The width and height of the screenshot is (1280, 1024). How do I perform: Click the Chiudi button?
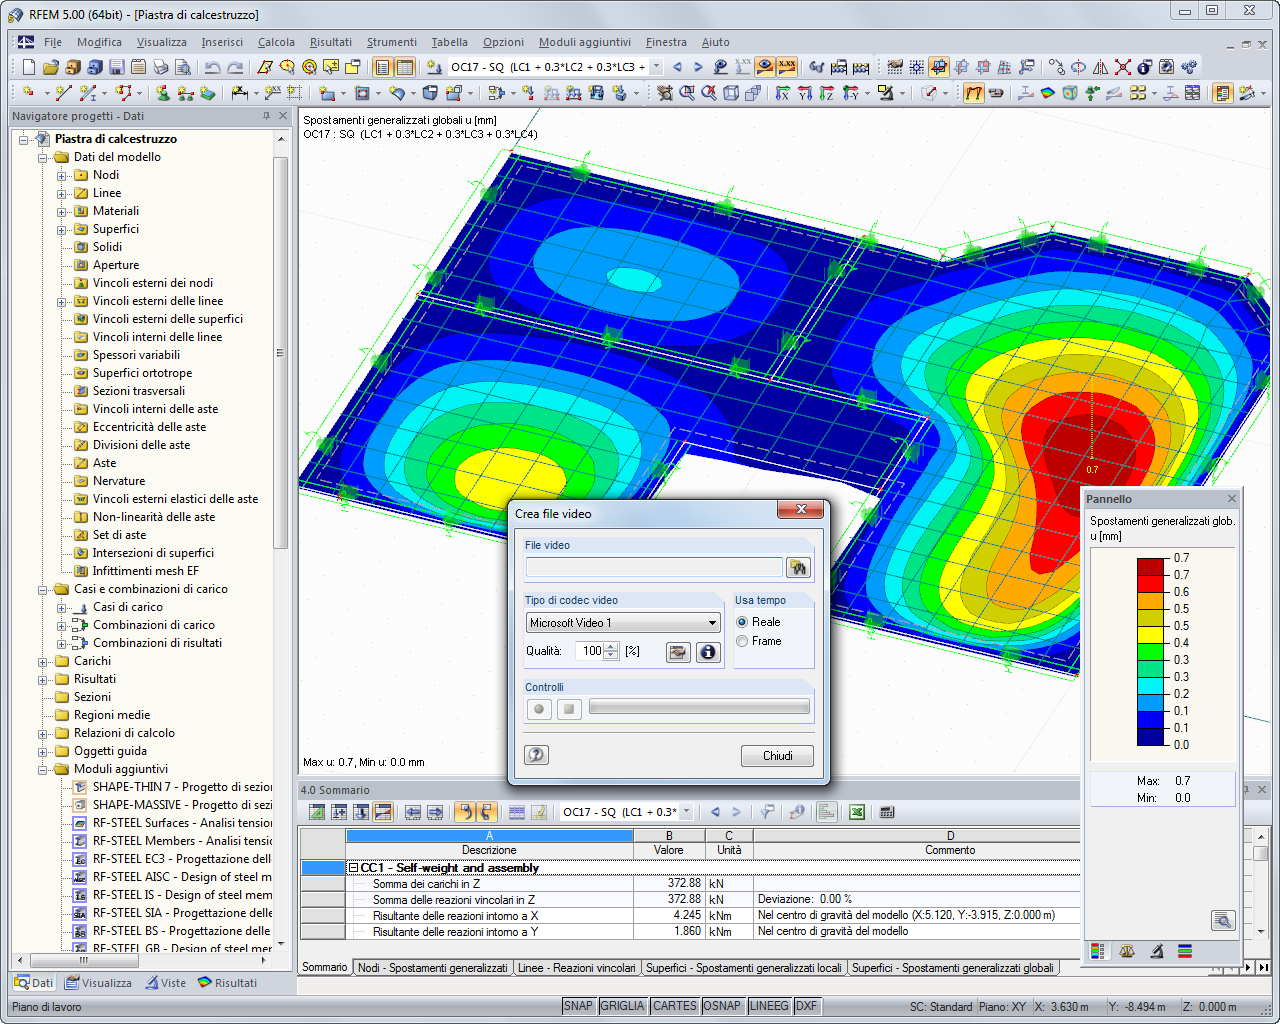coord(777,756)
